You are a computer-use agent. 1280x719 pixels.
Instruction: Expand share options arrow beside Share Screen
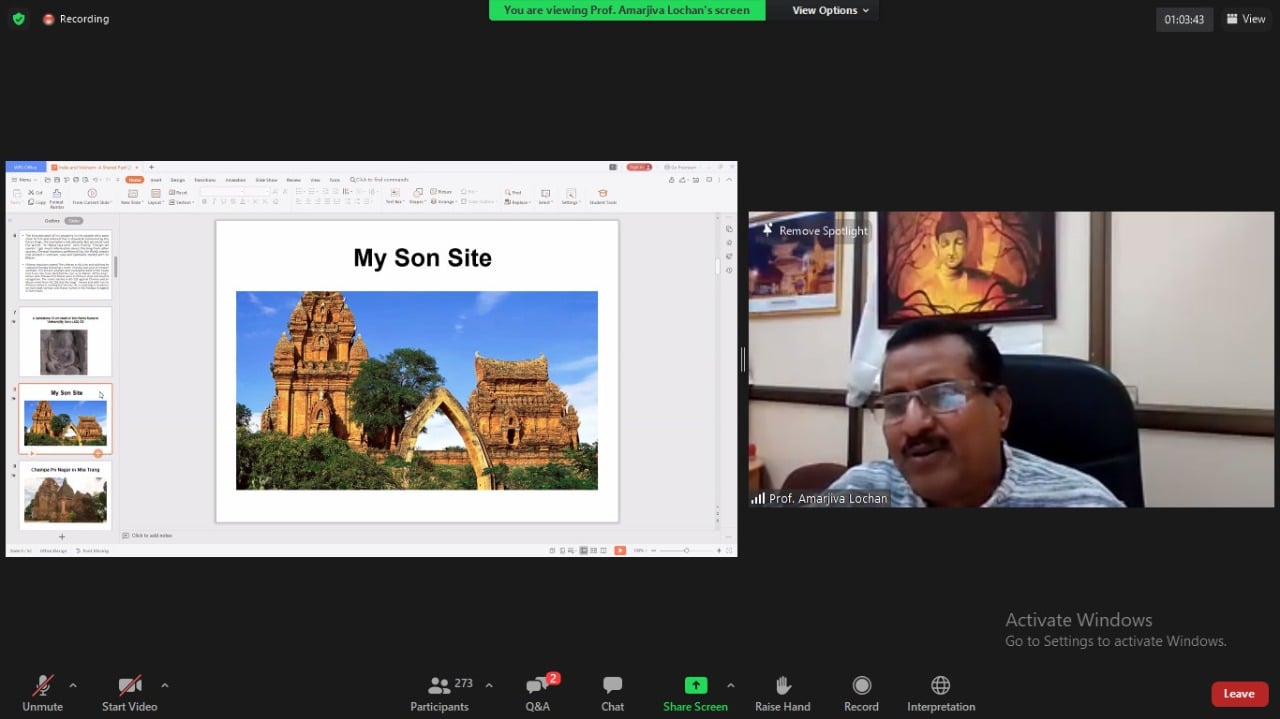[730, 686]
